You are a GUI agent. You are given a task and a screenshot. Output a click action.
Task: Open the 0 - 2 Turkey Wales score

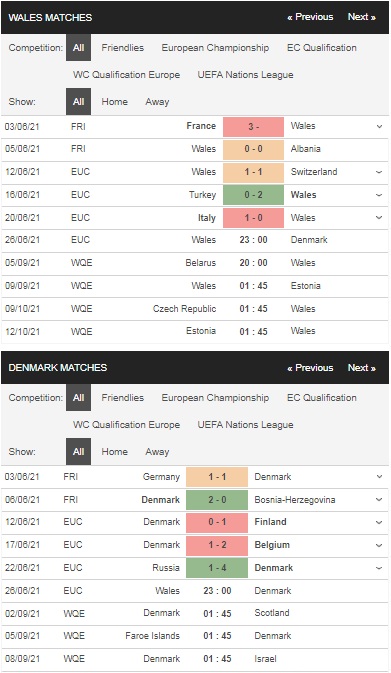tap(253, 195)
